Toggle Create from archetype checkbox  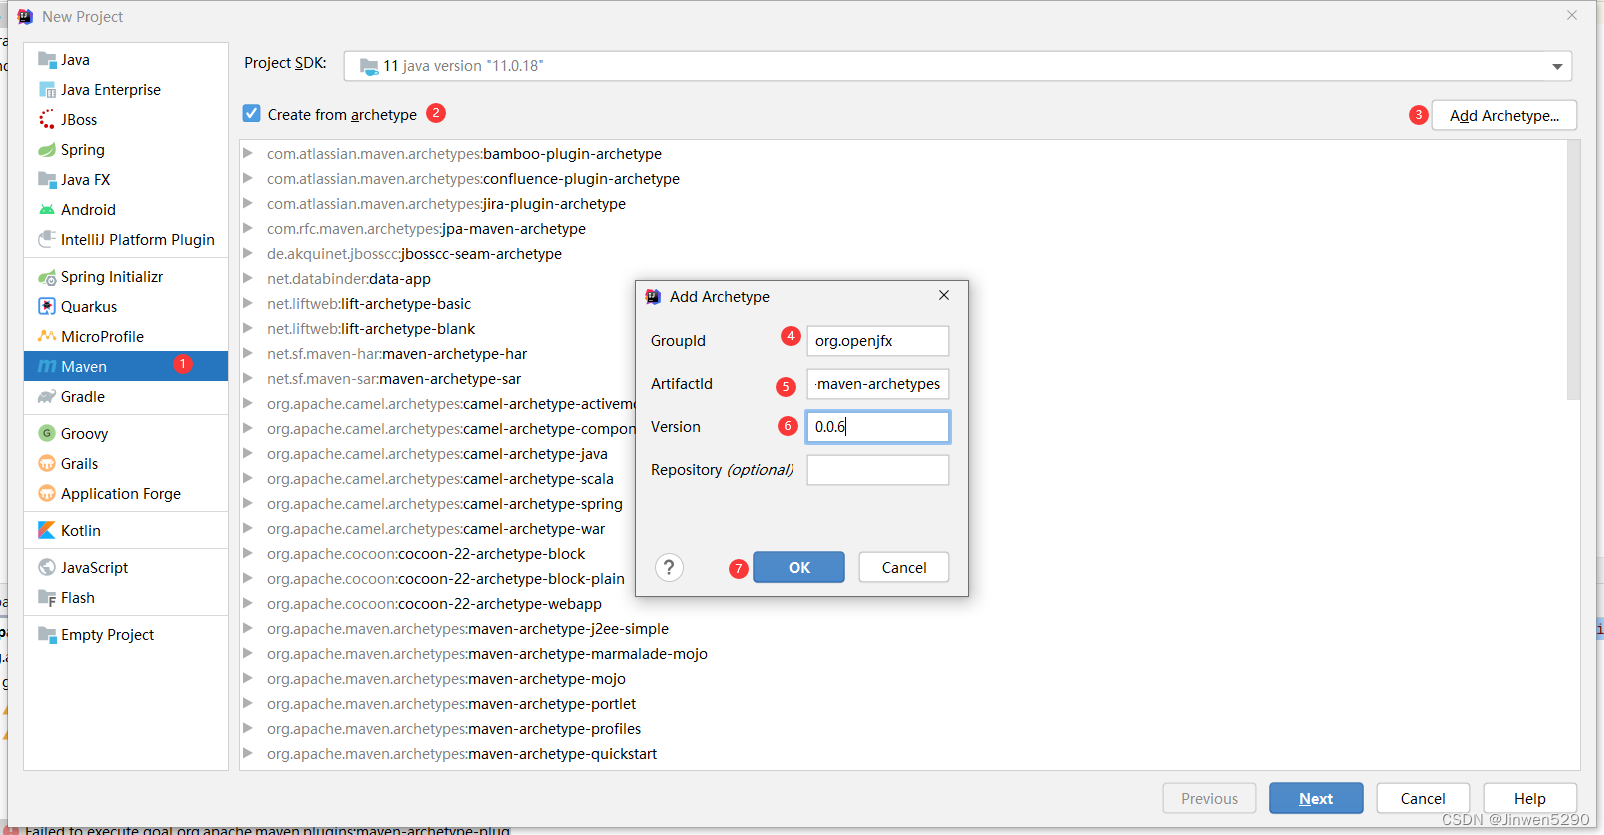tap(252, 114)
